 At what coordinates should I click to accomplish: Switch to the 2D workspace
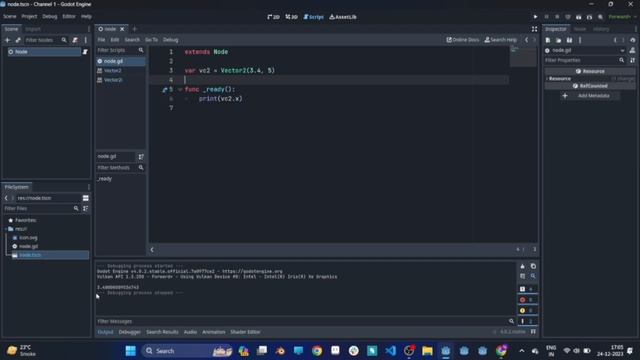tap(273, 17)
